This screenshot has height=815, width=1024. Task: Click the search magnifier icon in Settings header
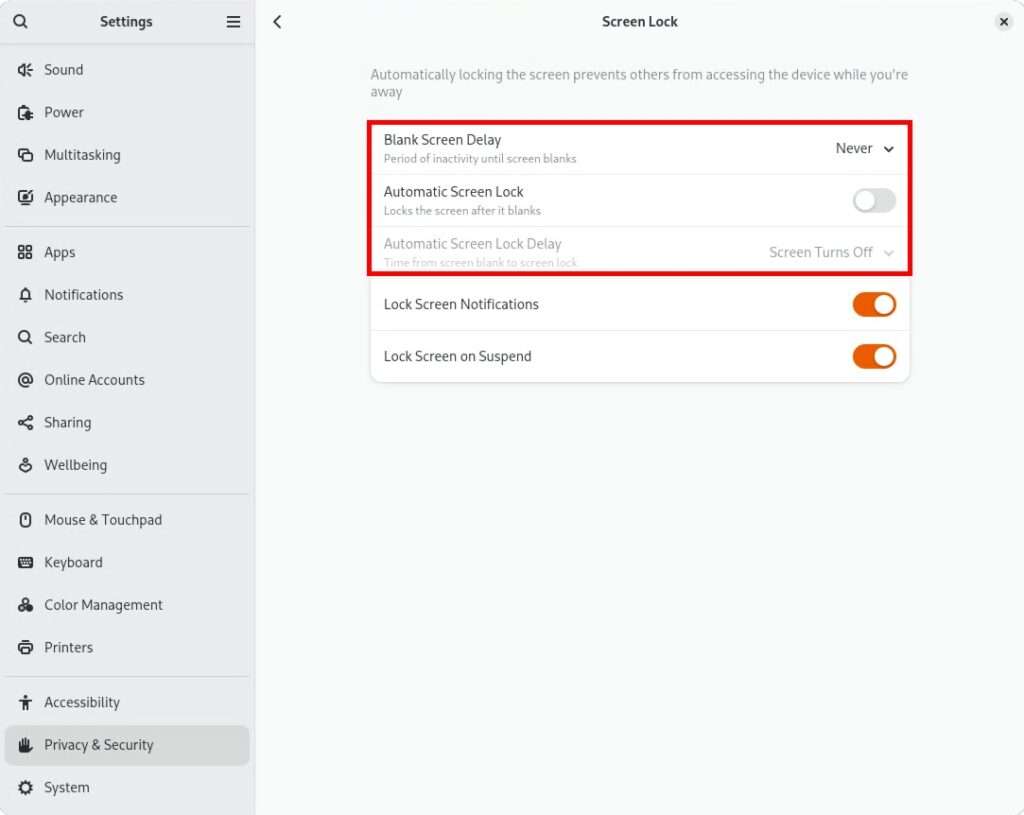[20, 22]
